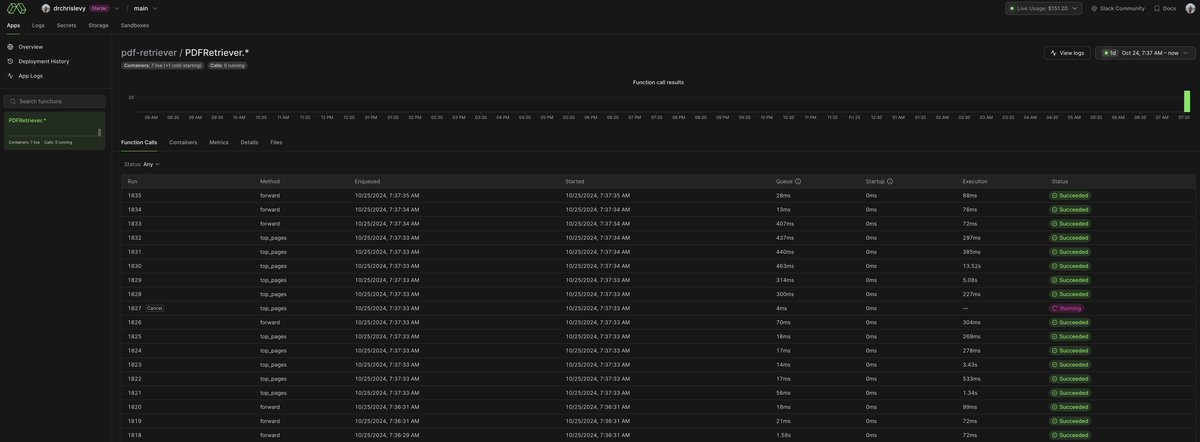Click run number 1818
Screen dimensions: 1200x442
[x=134, y=435]
